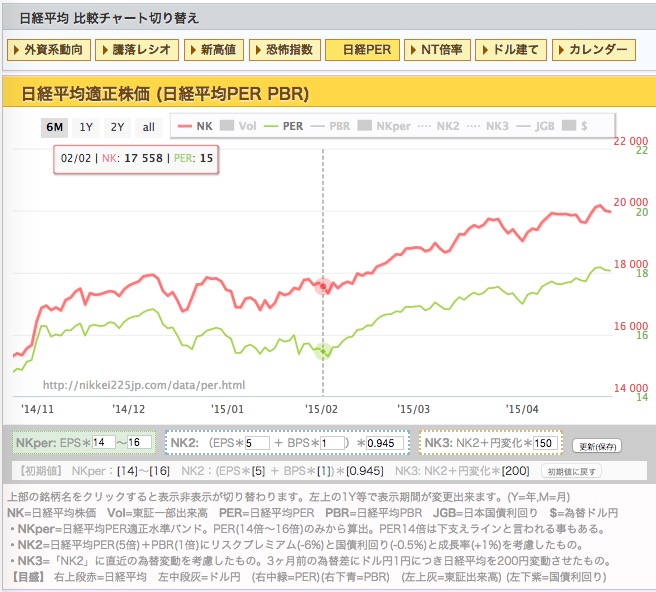Click the tooltip value NK: 17 558
Viewport: 656px width, 592px height.
pos(132,158)
